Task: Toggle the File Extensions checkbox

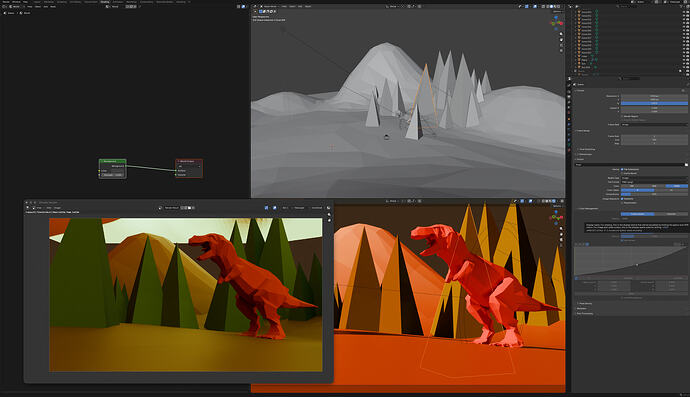Action: 622,169
